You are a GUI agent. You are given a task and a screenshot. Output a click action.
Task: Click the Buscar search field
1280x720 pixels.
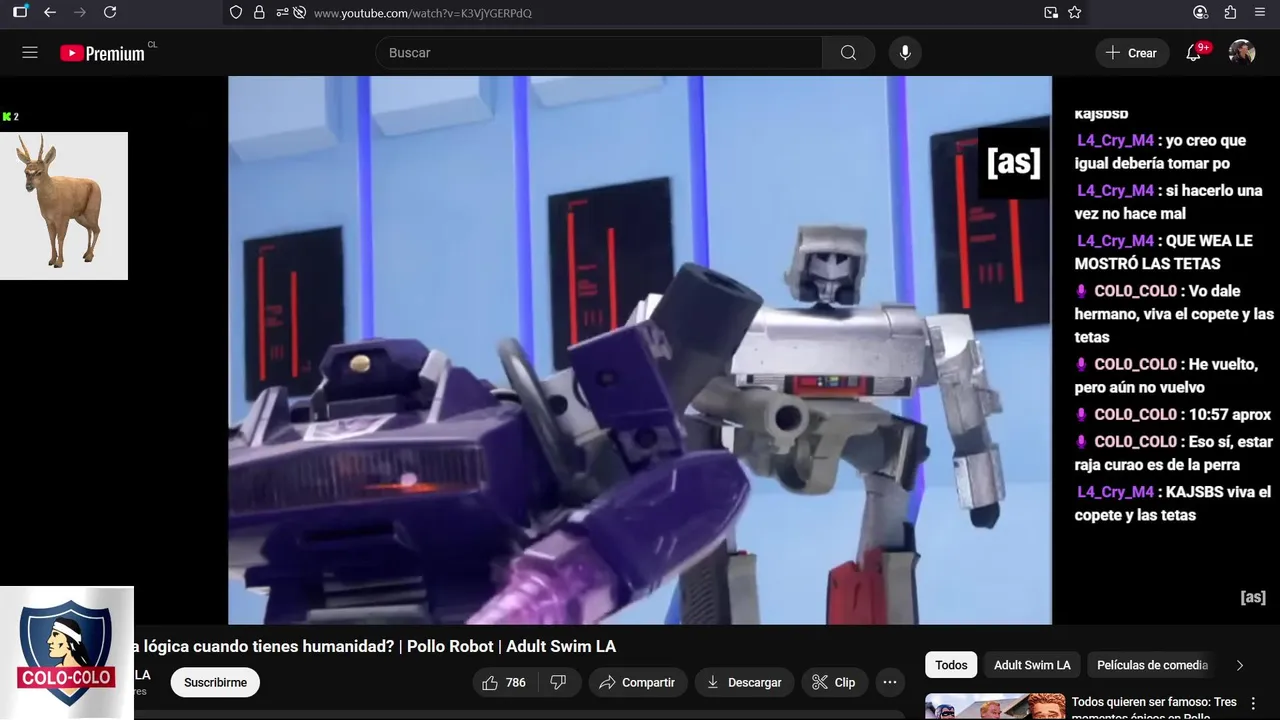[599, 53]
